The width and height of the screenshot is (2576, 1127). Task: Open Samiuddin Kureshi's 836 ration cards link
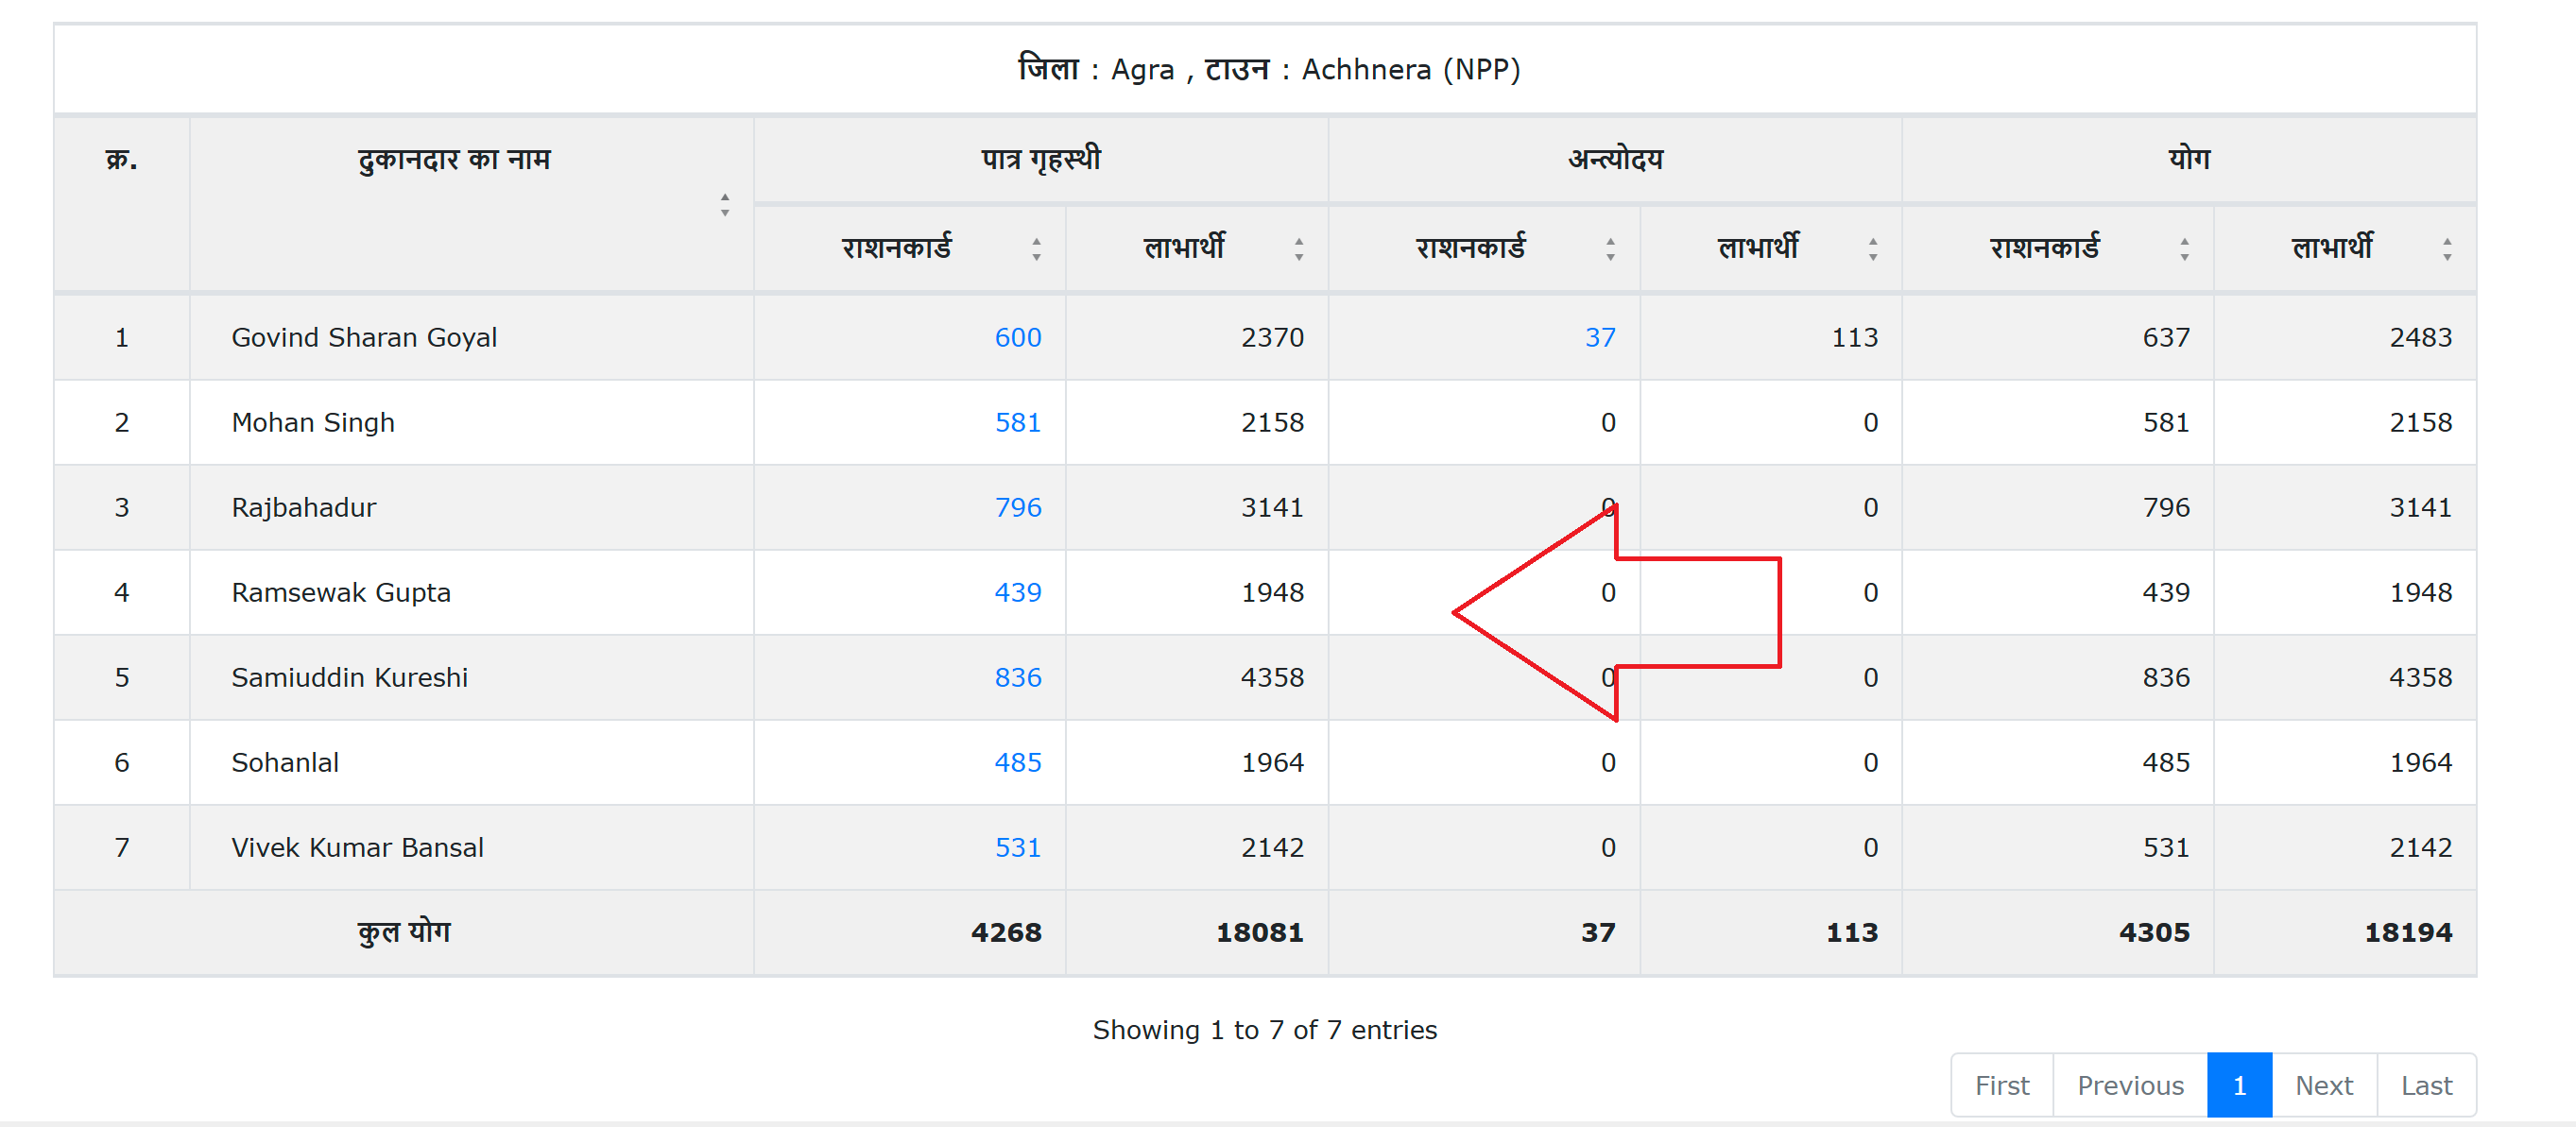[x=1017, y=678]
